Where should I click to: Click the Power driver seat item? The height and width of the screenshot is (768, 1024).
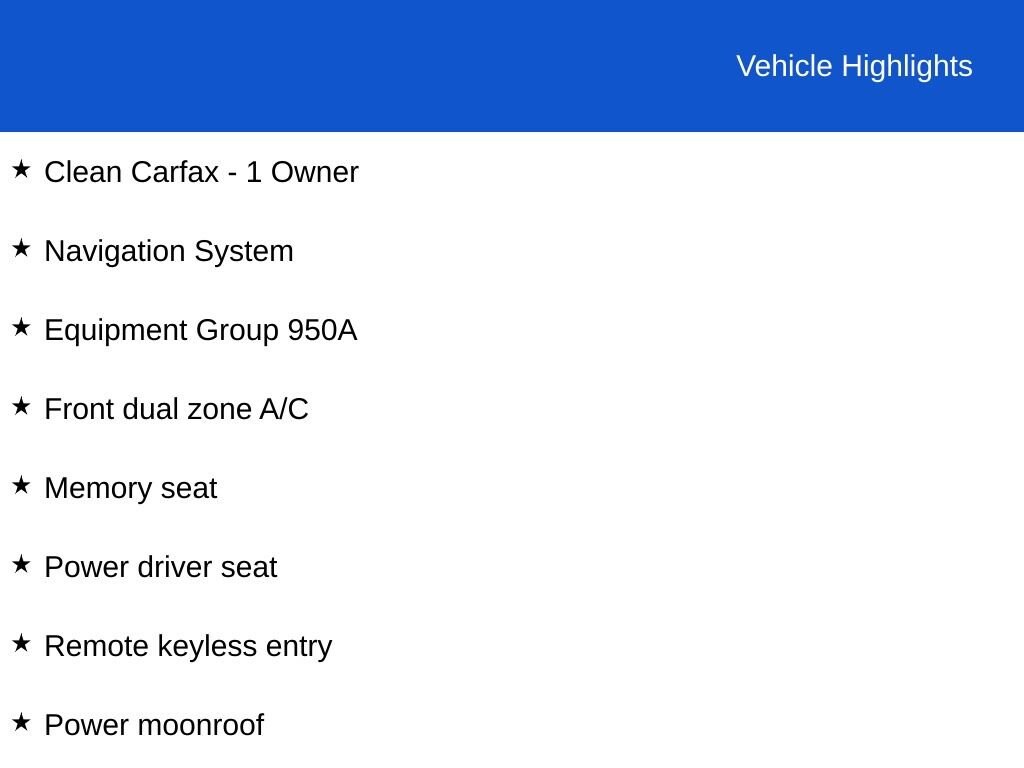pos(161,568)
